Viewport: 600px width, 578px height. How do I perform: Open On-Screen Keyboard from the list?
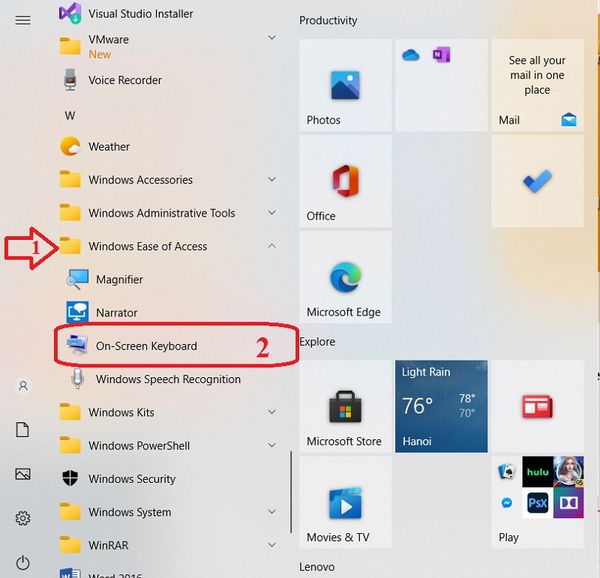coord(146,346)
